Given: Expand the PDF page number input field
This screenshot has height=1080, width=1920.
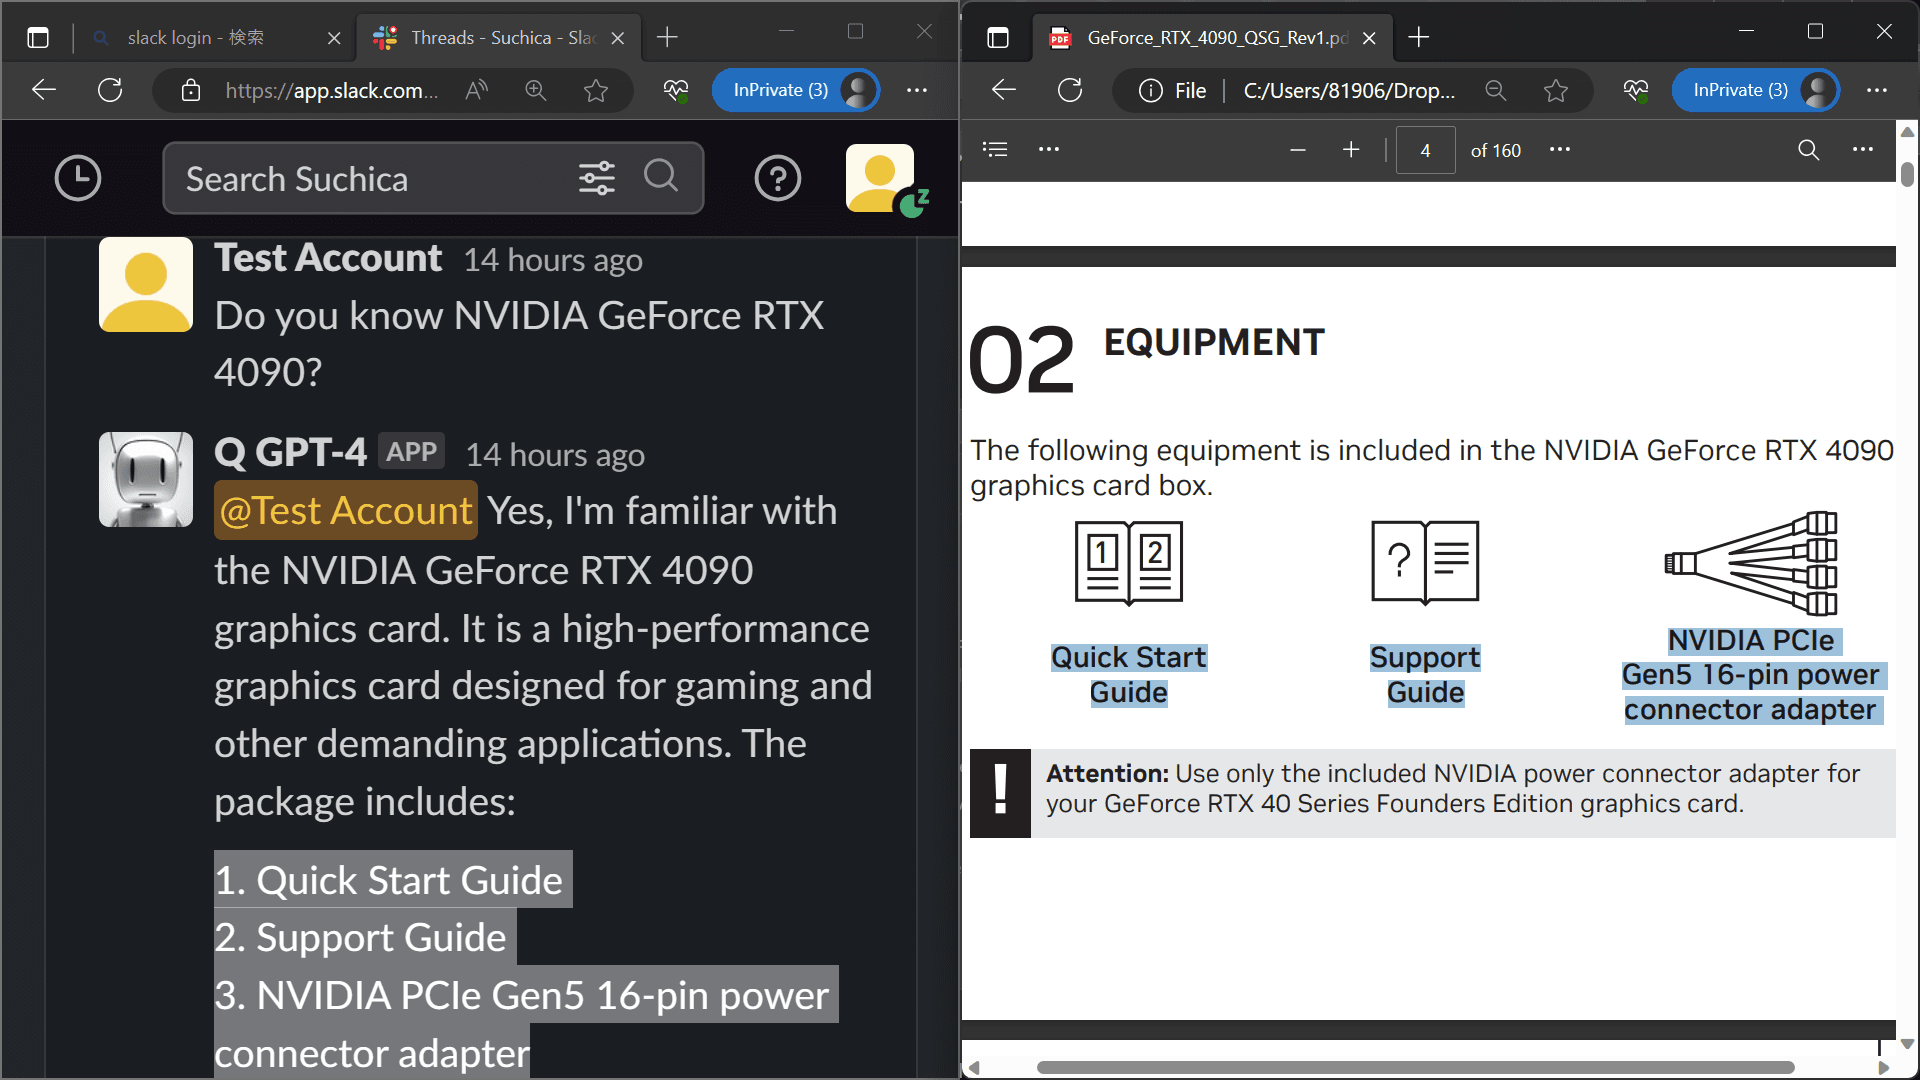Looking at the screenshot, I should pos(1424,149).
